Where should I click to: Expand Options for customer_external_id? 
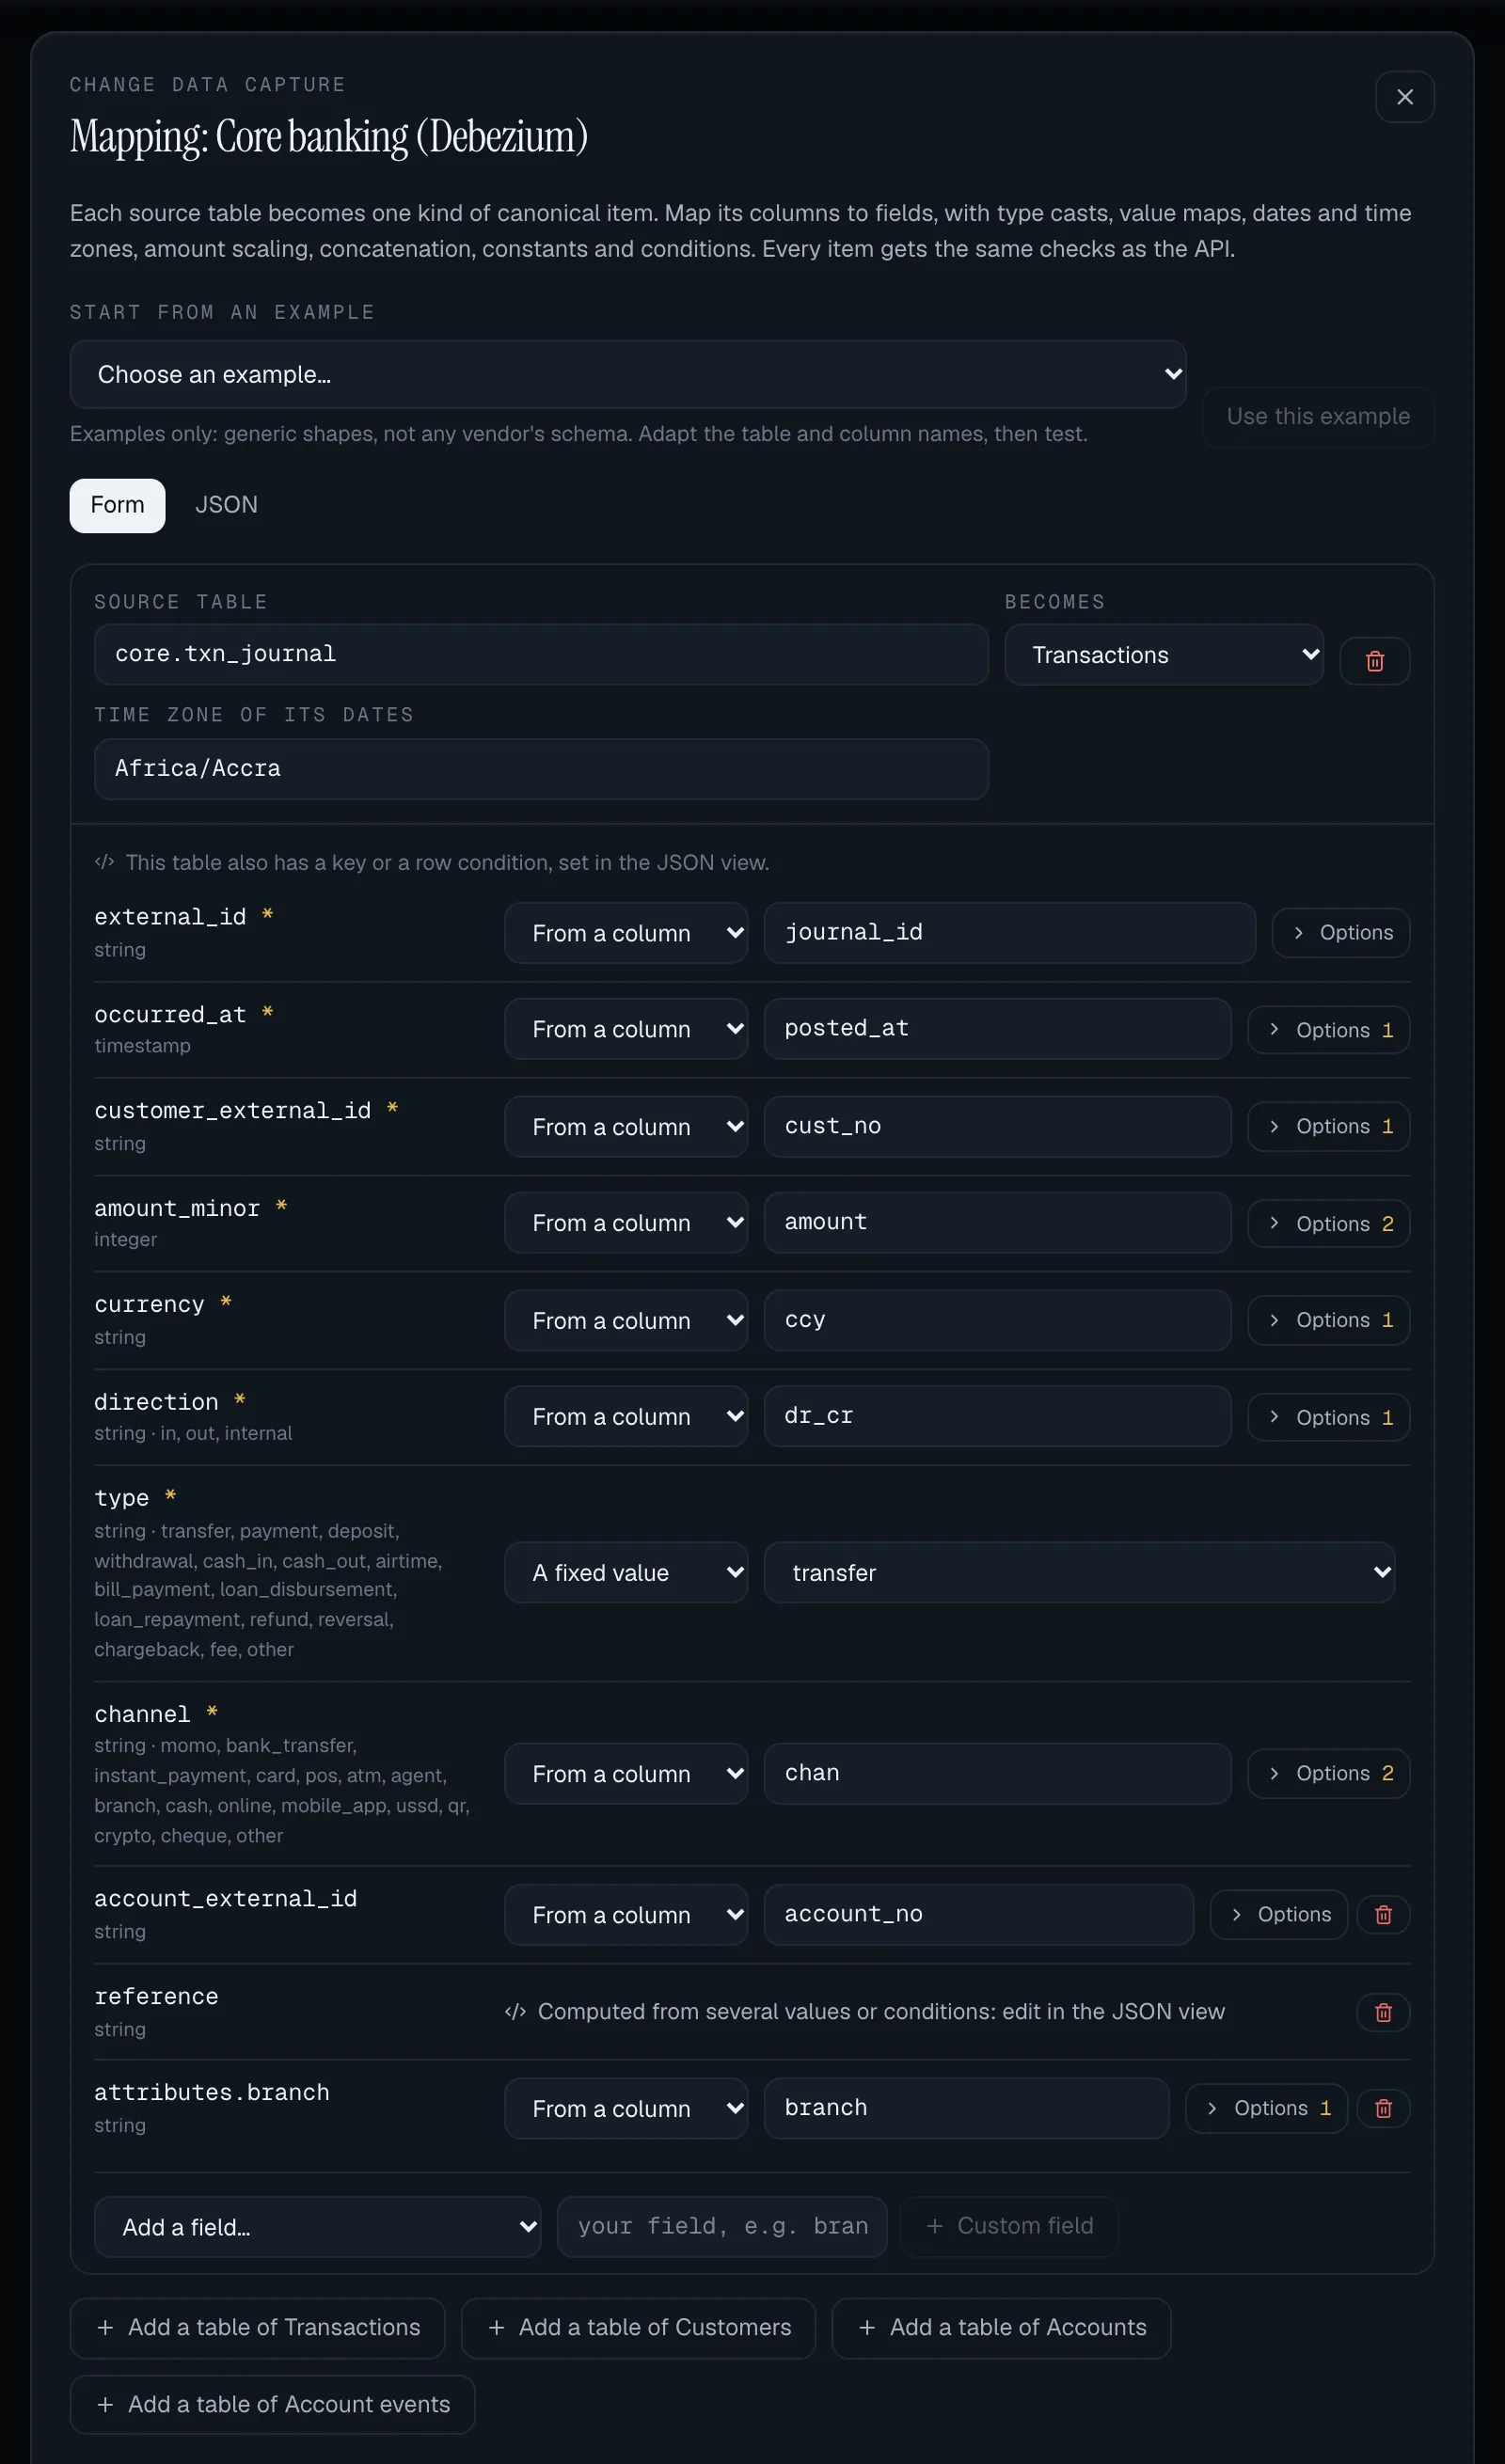click(1328, 1126)
